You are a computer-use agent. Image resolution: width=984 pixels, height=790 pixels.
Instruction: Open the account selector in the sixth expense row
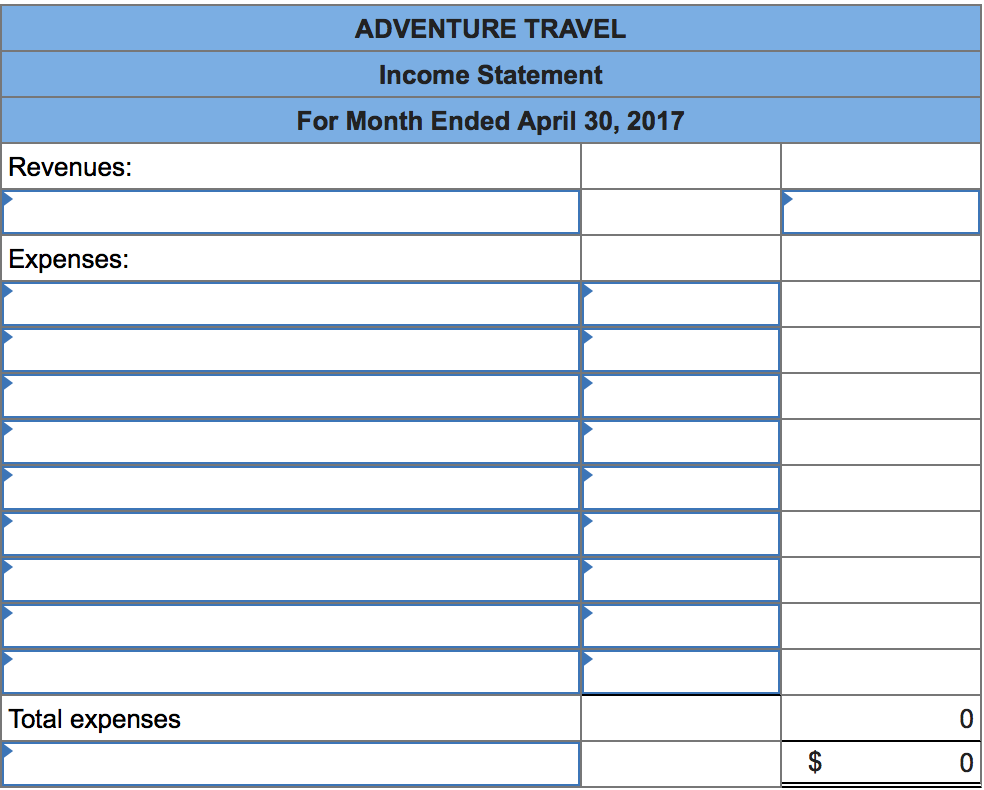click(x=586, y=520)
